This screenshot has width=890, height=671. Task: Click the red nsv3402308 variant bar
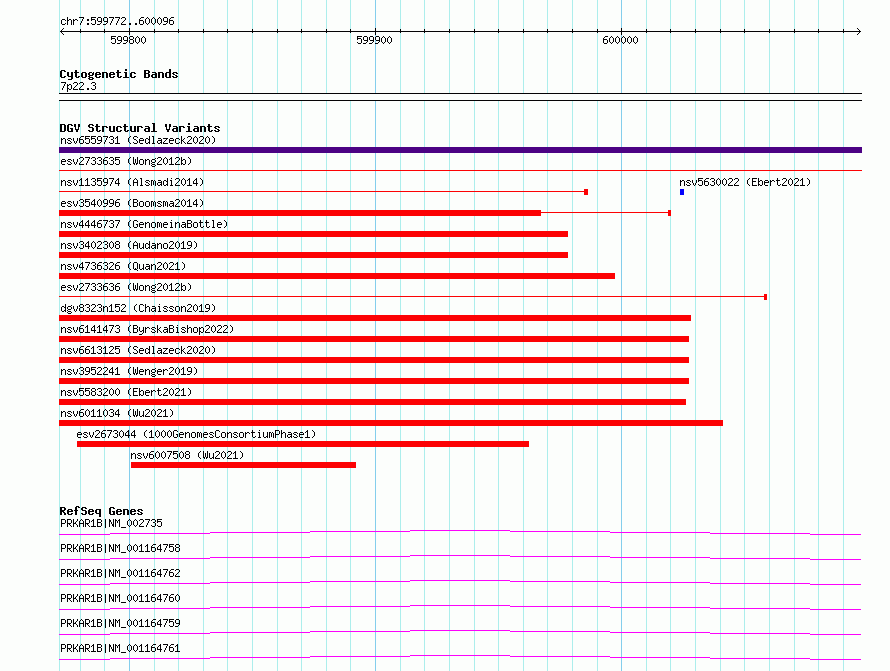(x=313, y=255)
